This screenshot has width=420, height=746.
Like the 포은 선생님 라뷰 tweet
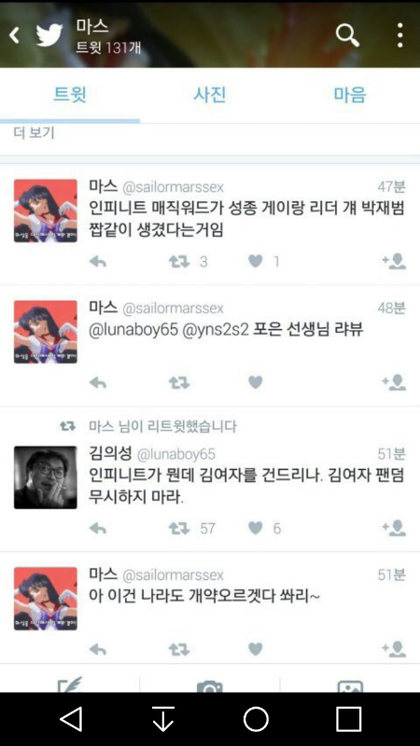pyautogui.click(x=255, y=382)
